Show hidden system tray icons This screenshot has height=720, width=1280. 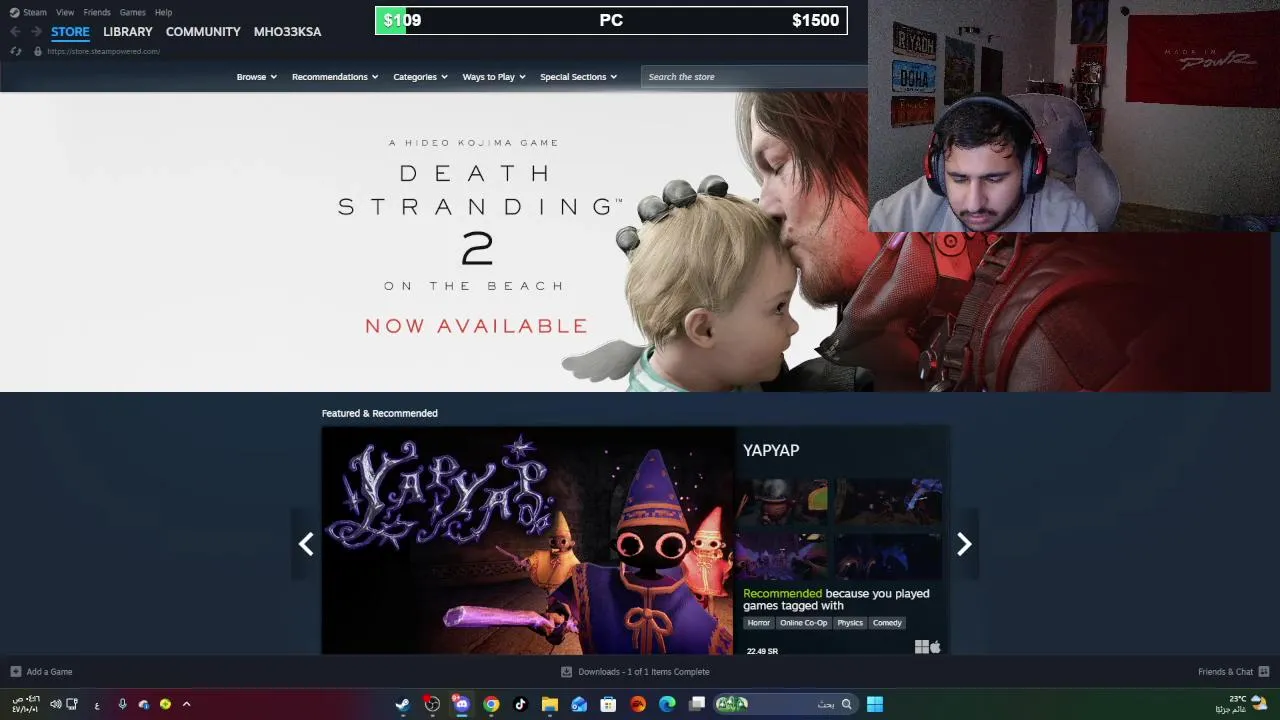(x=186, y=704)
